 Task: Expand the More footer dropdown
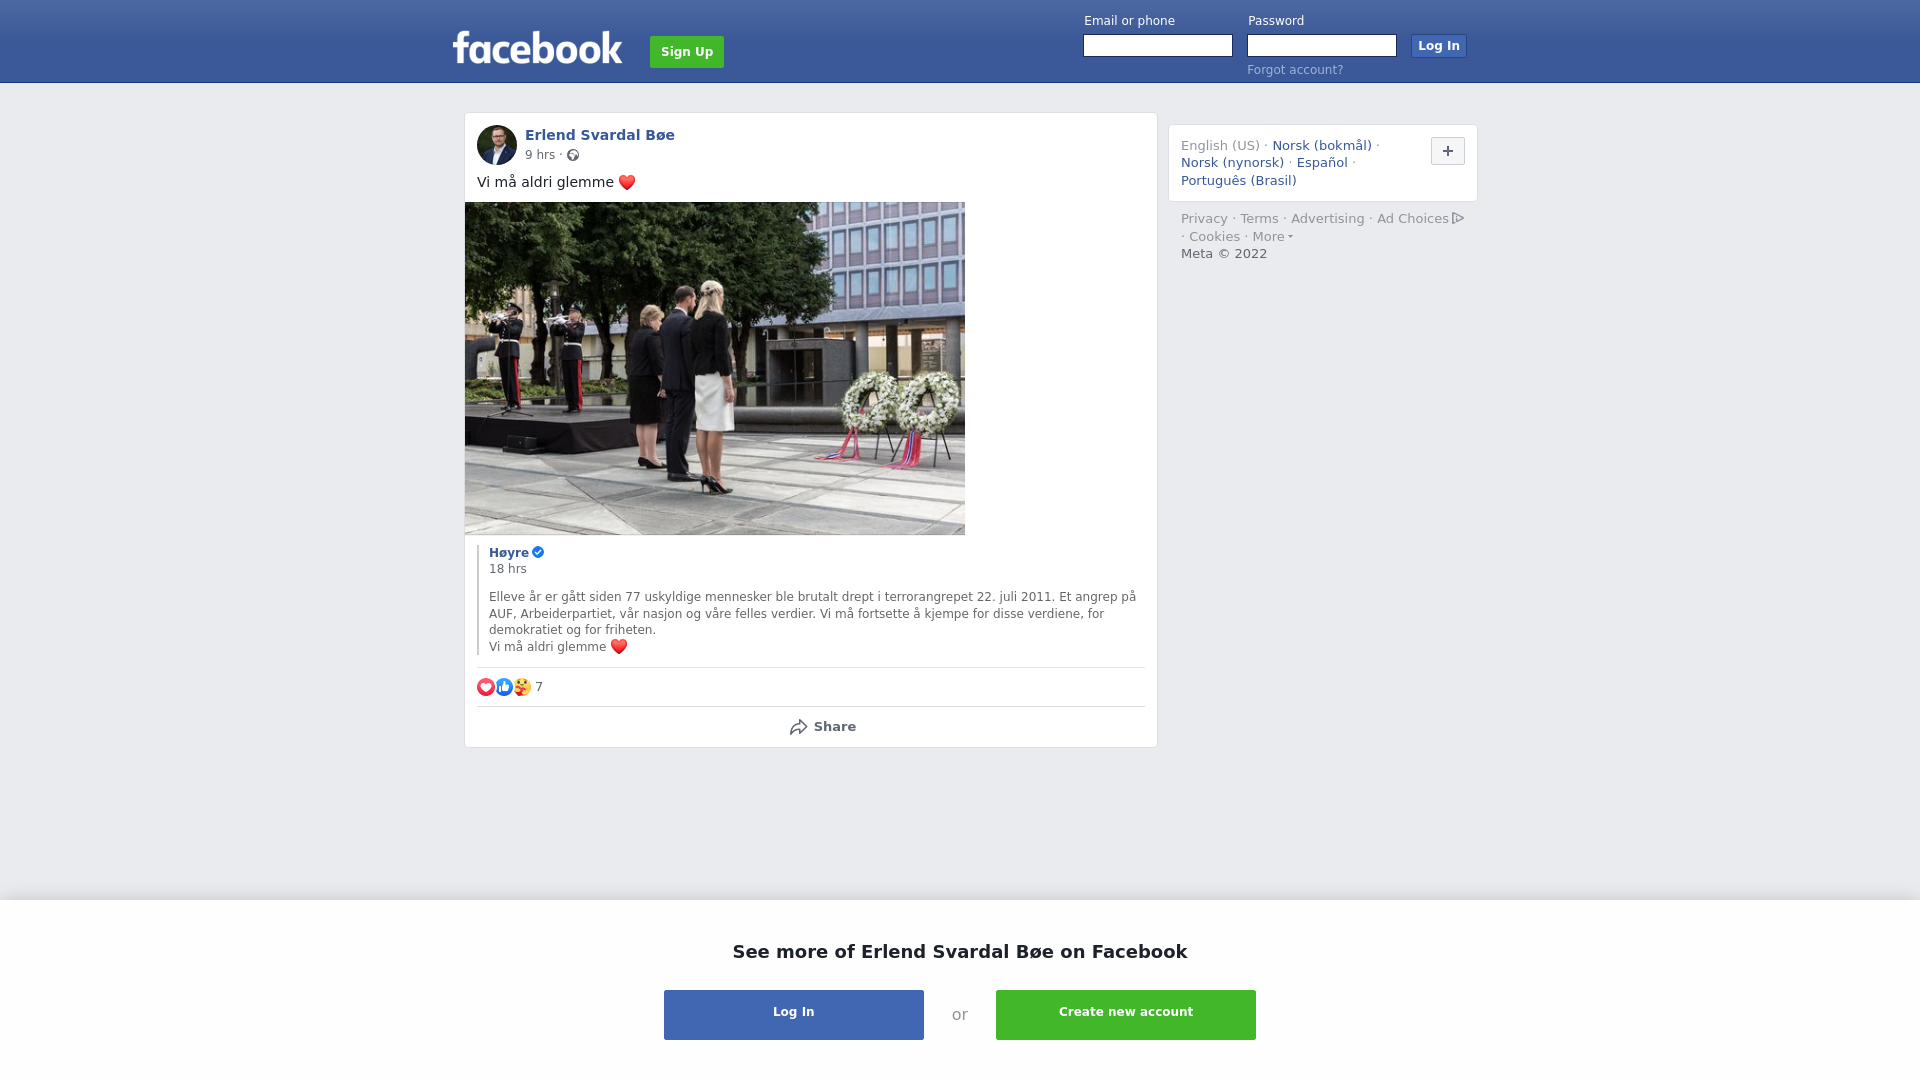coord(1273,237)
